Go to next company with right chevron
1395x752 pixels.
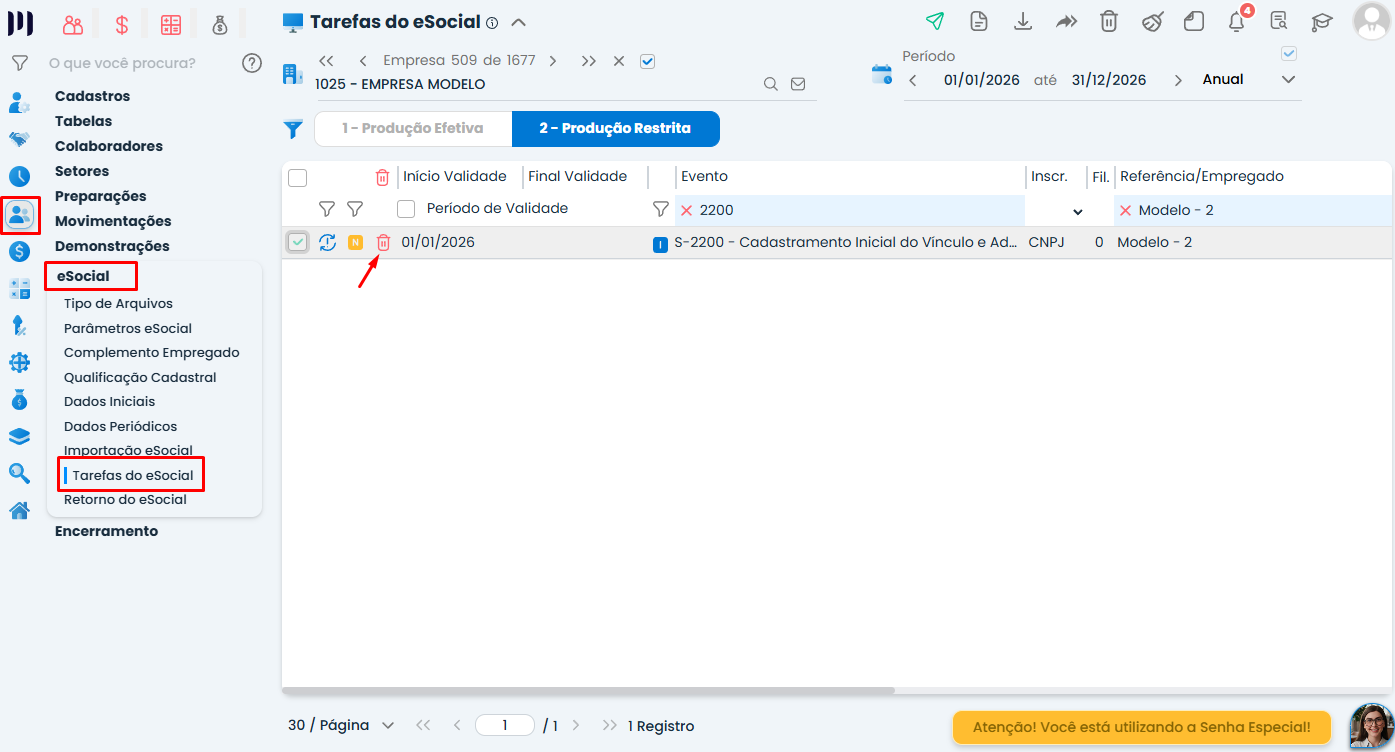pyautogui.click(x=553, y=61)
